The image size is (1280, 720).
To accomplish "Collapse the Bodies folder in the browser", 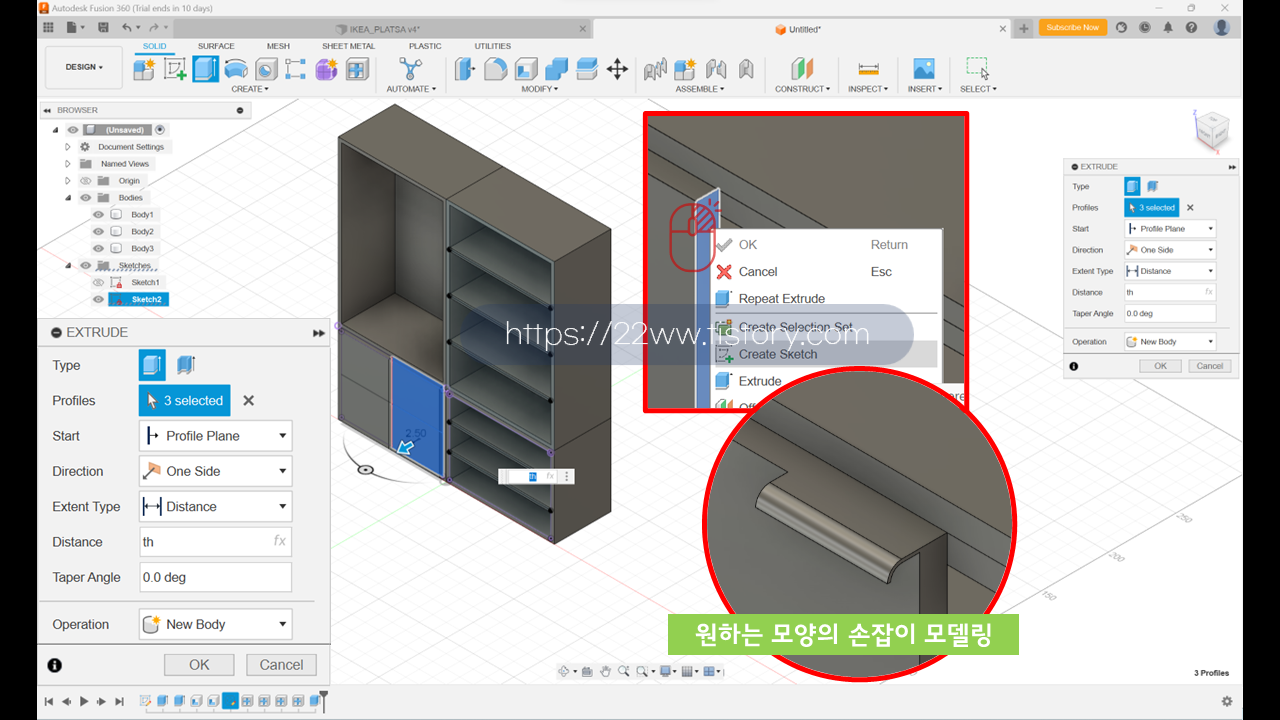I will point(68,198).
